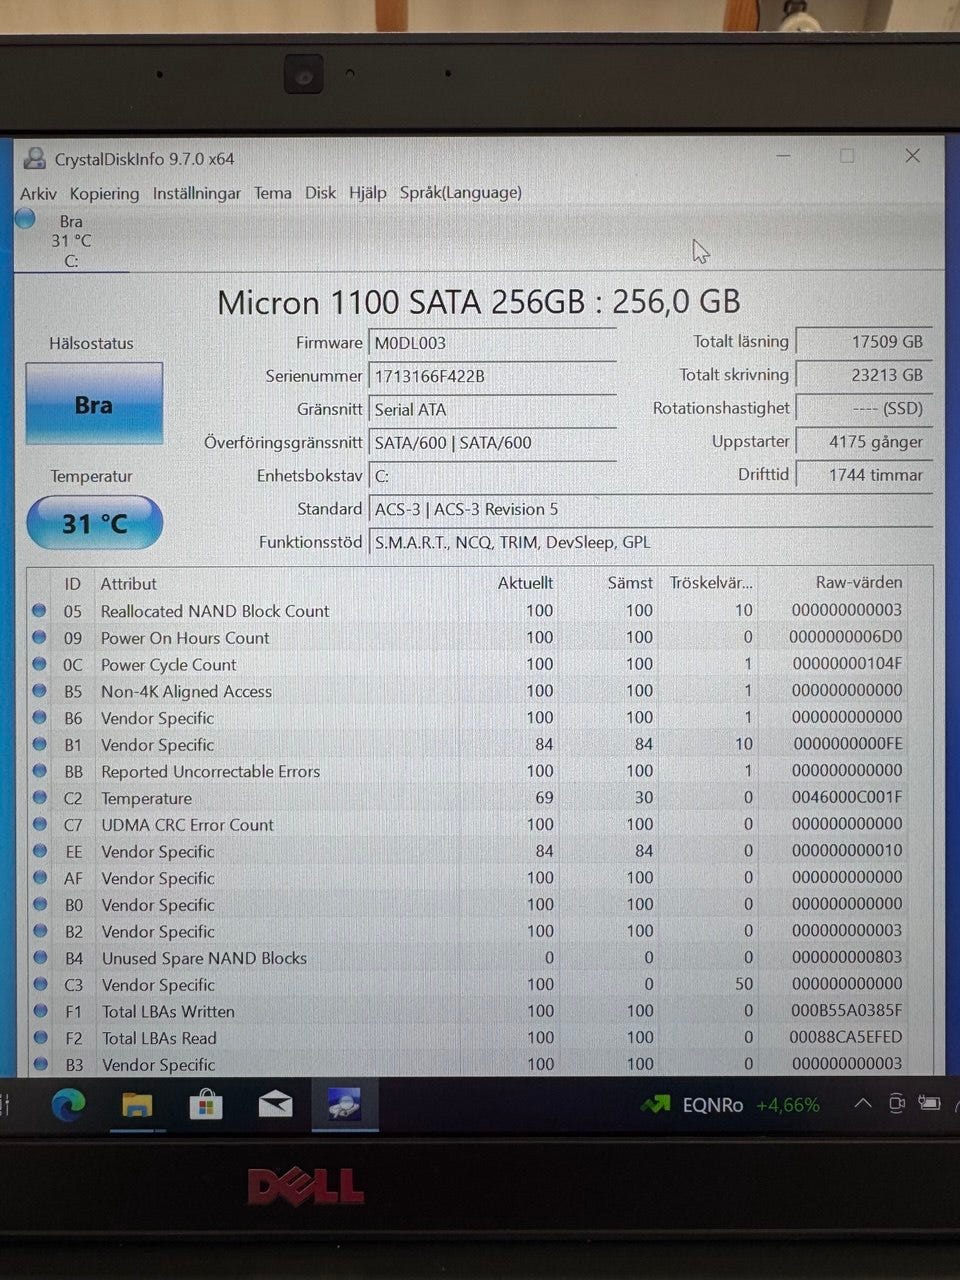Click the 31 °C temperature button
The height and width of the screenshot is (1280, 960).
tap(94, 523)
